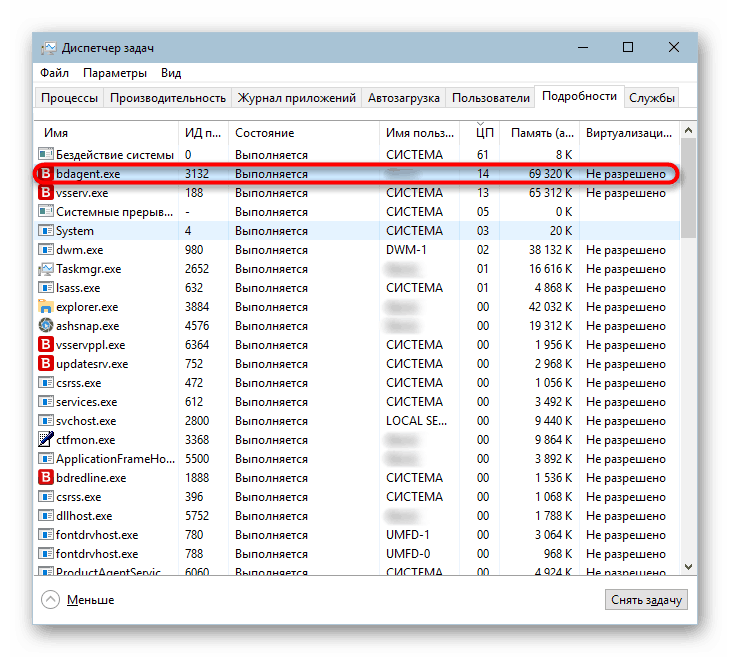Viewport: 730px width, 657px height.
Task: Click the ApplicationFrameHost process icon
Action: coord(46,459)
